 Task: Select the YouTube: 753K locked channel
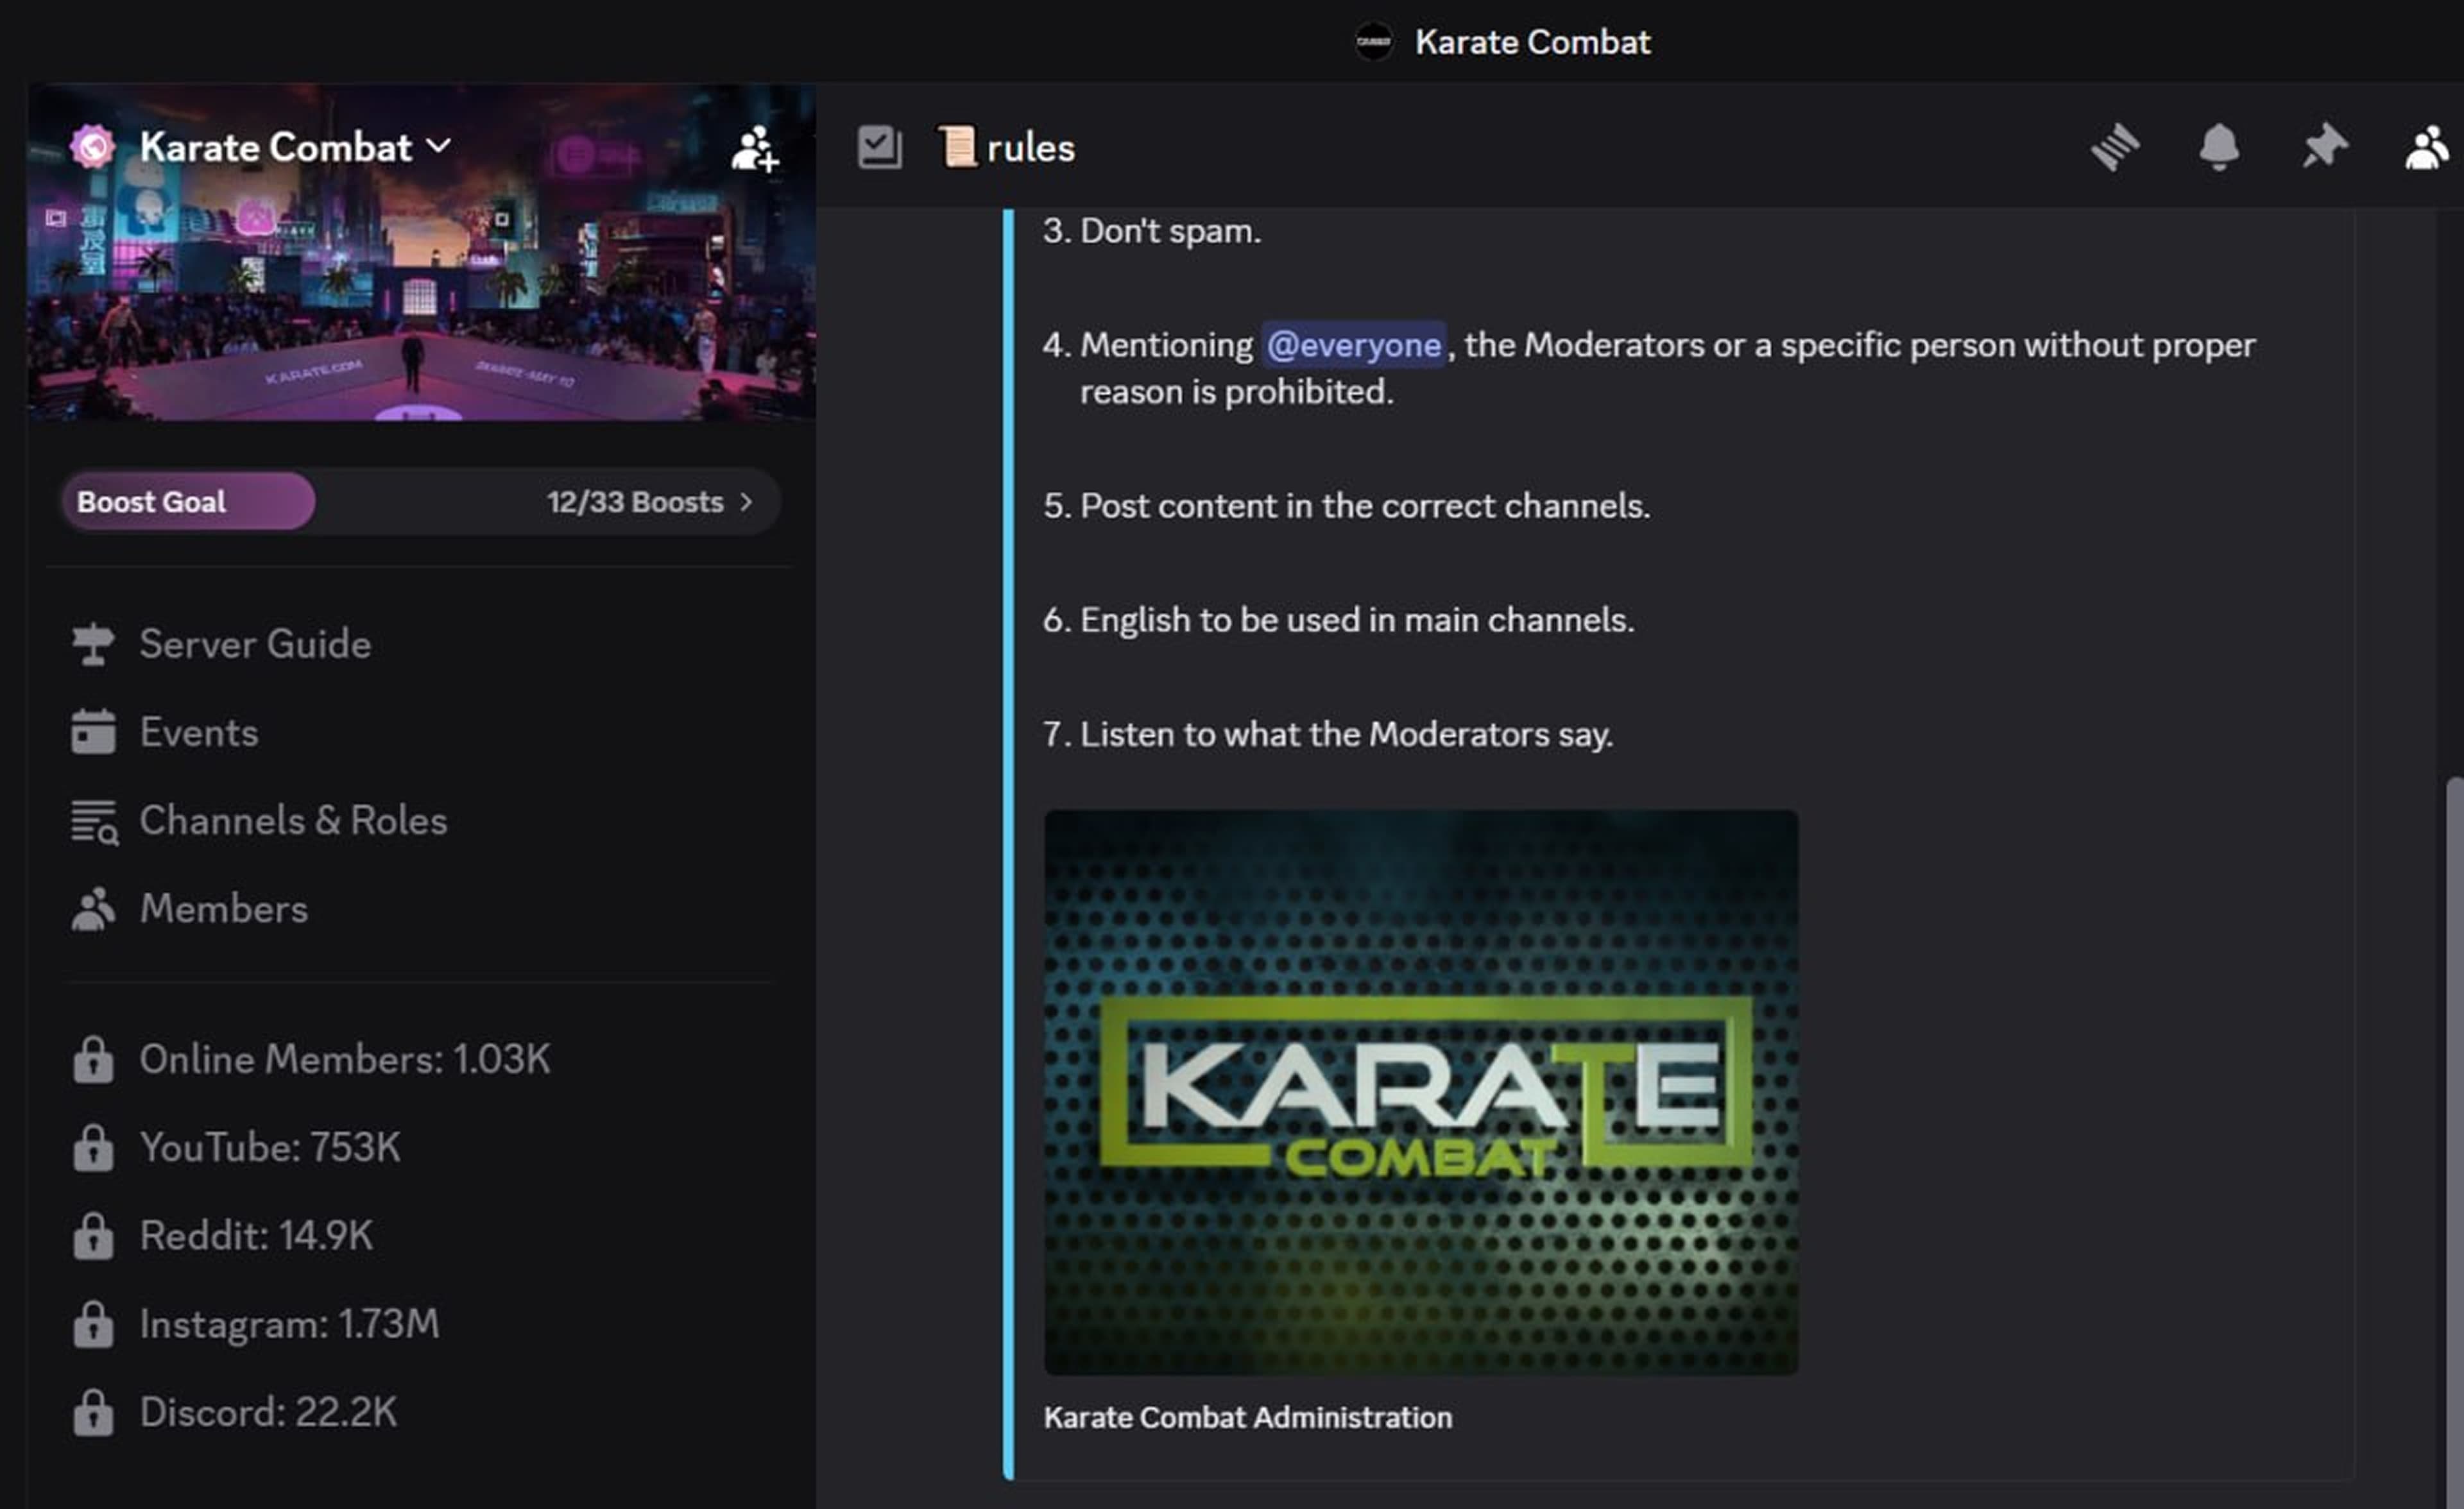coord(420,1147)
